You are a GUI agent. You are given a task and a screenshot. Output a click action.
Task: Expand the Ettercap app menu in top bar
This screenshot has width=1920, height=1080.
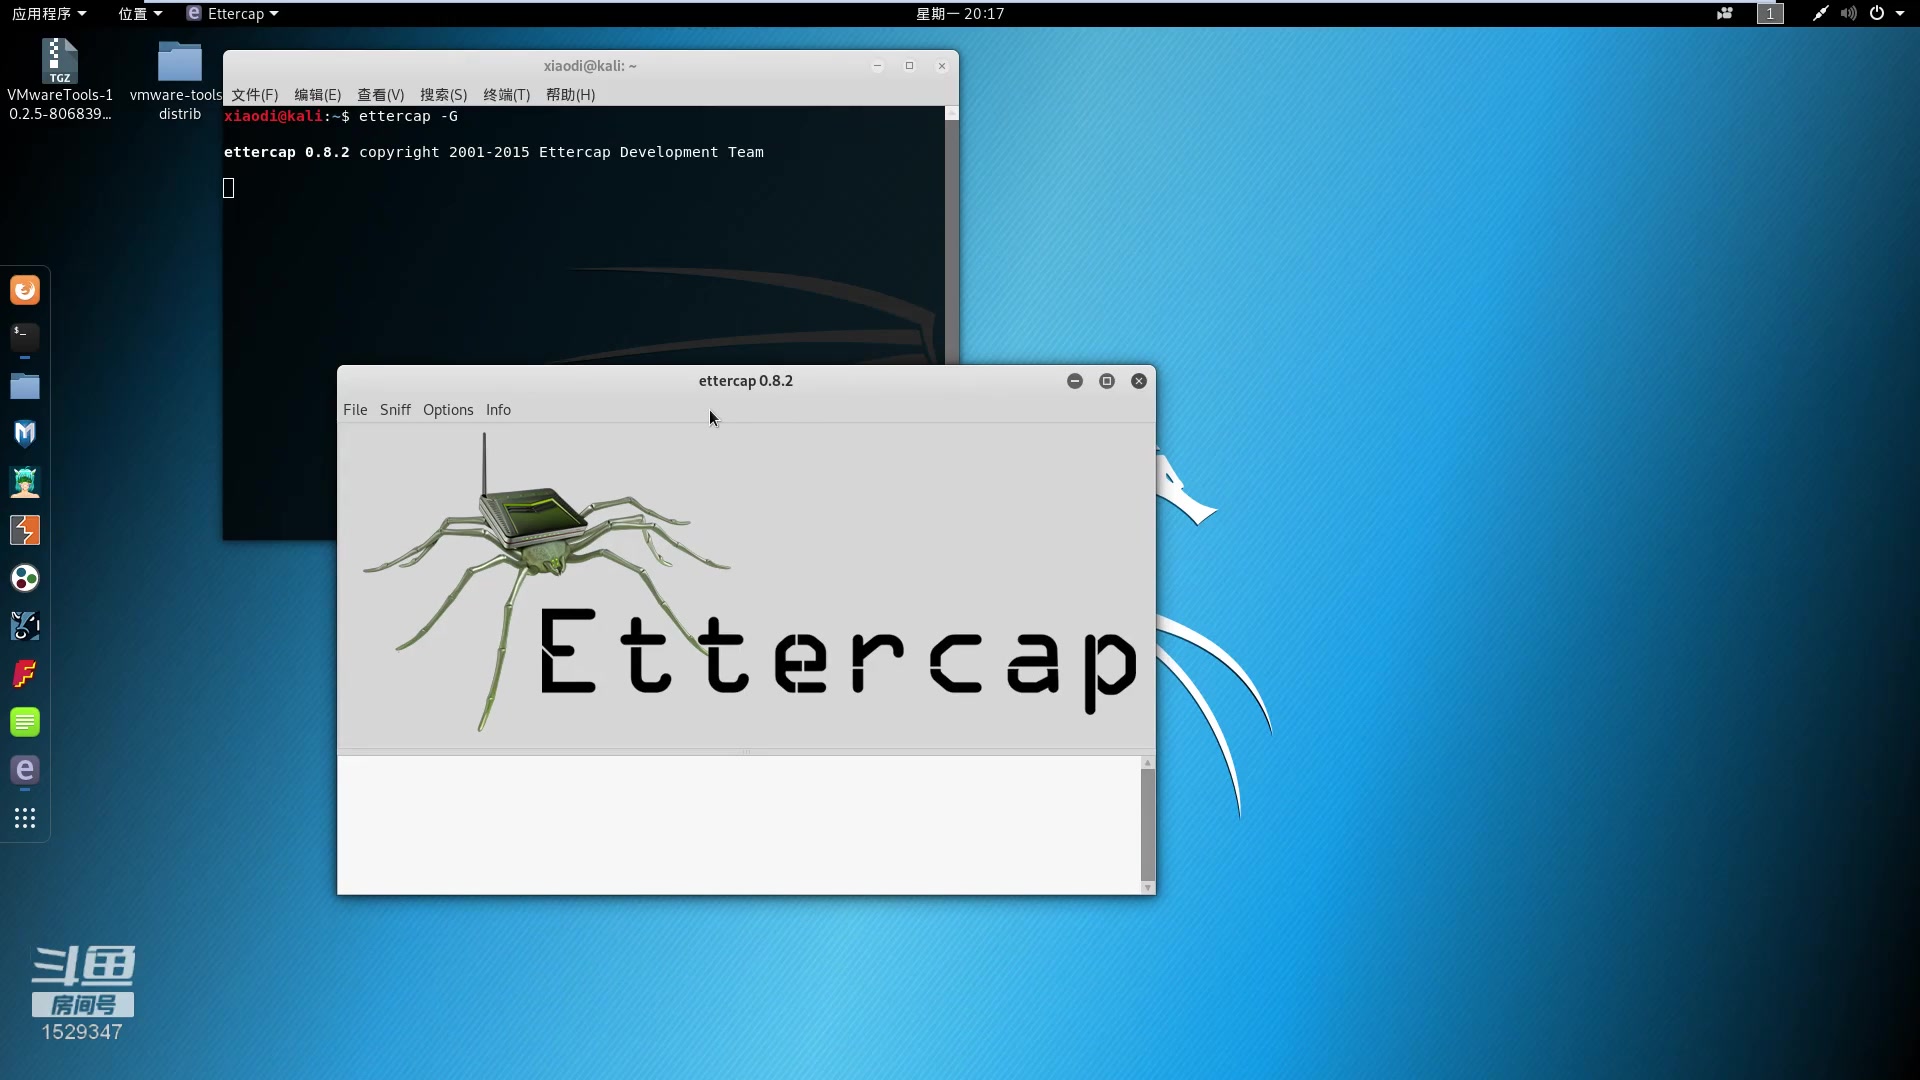point(233,13)
